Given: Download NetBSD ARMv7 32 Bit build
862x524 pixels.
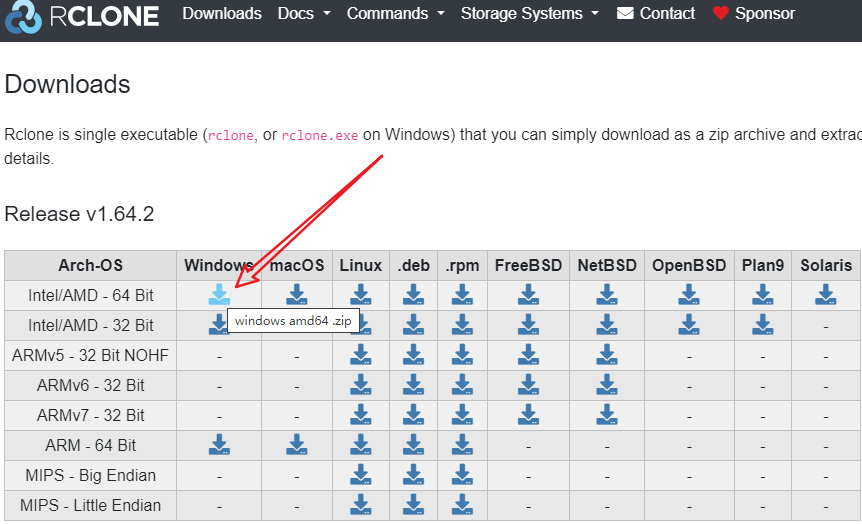Looking at the screenshot, I should tap(607, 415).
